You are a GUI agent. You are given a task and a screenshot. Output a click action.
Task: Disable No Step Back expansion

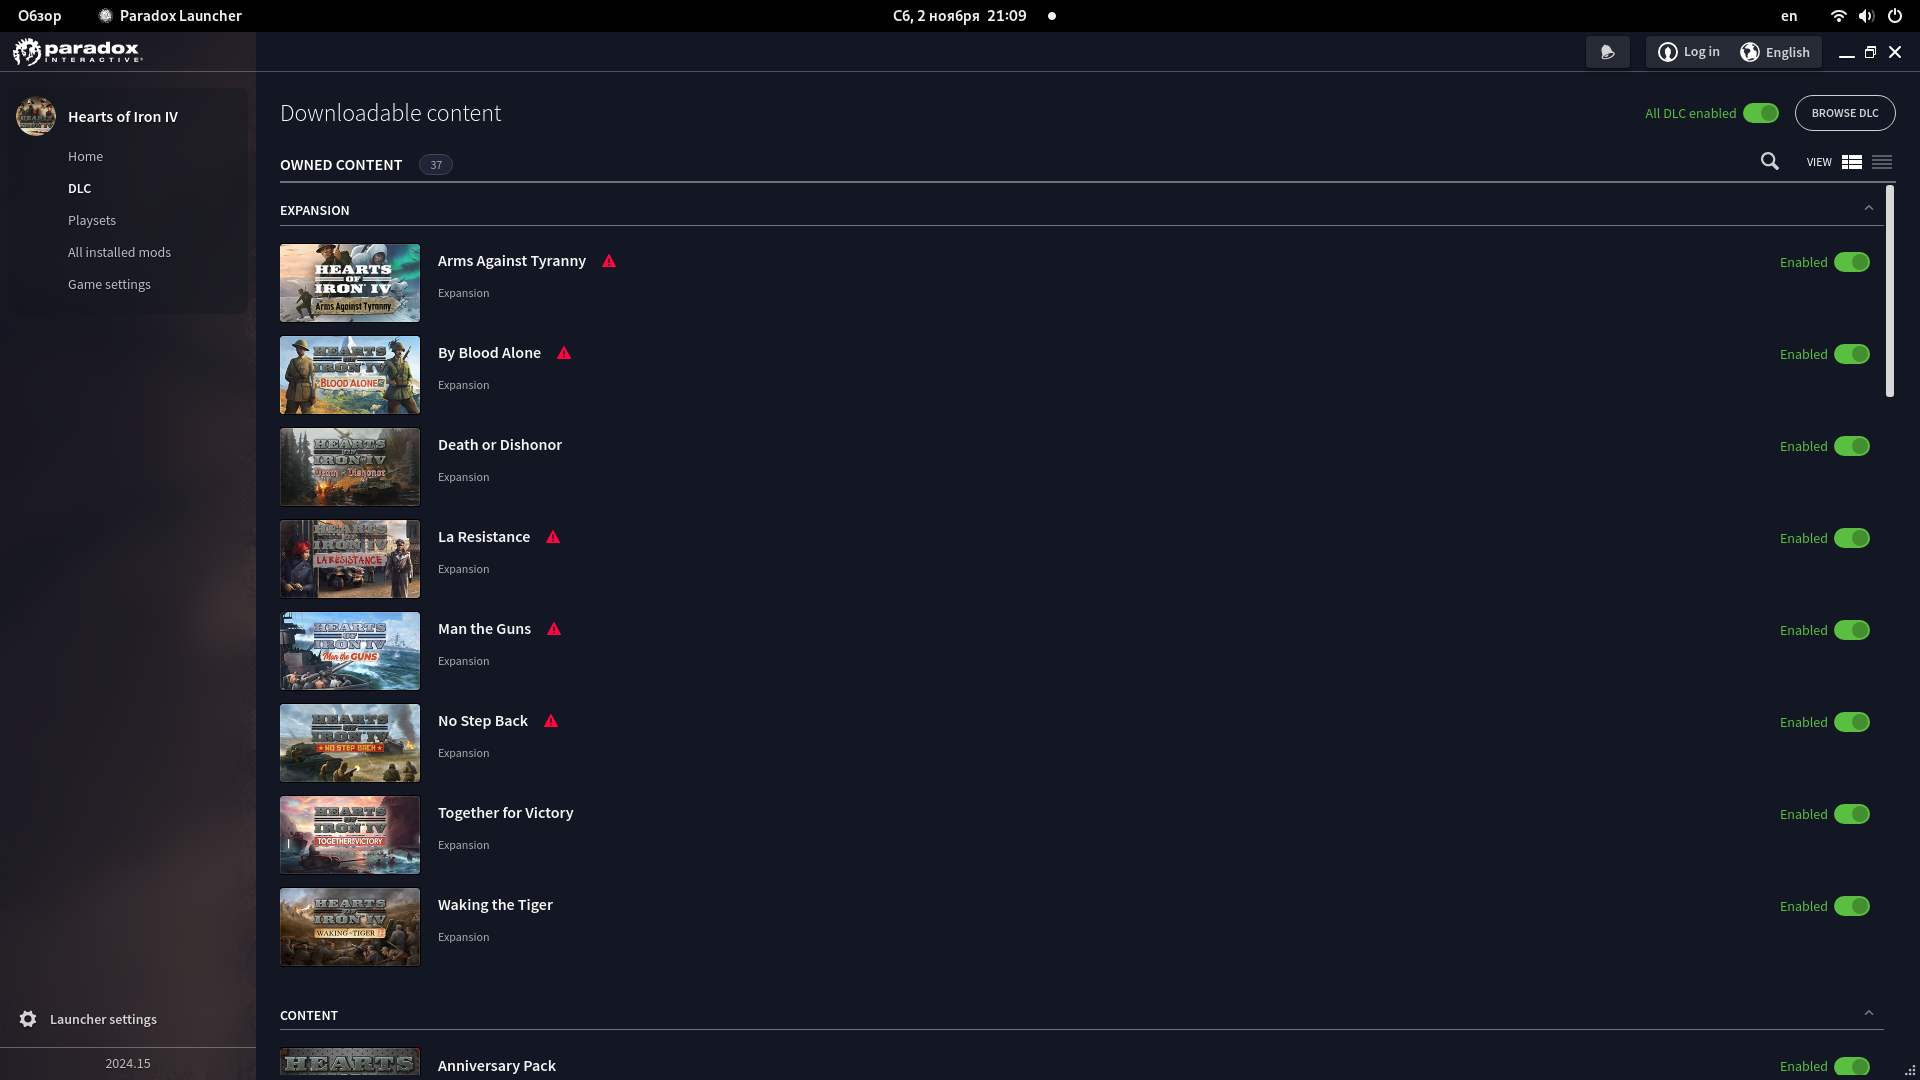(1852, 722)
